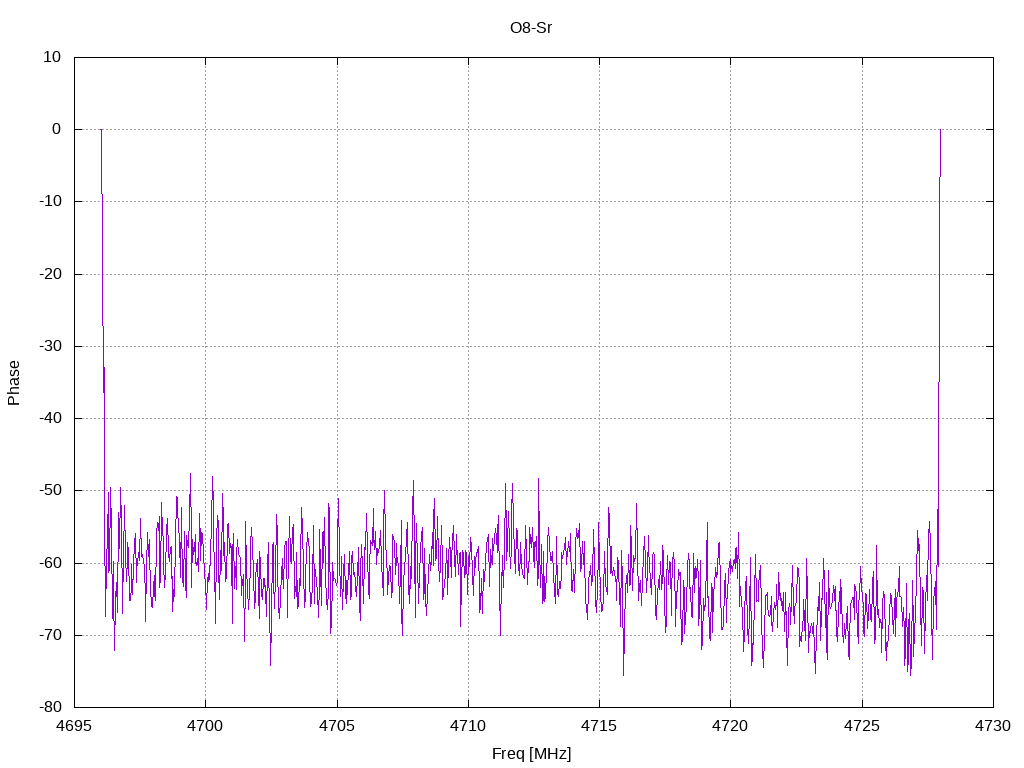The width and height of the screenshot is (1024, 768).
Task: Click x-axis tick label 4730
Action: (993, 726)
